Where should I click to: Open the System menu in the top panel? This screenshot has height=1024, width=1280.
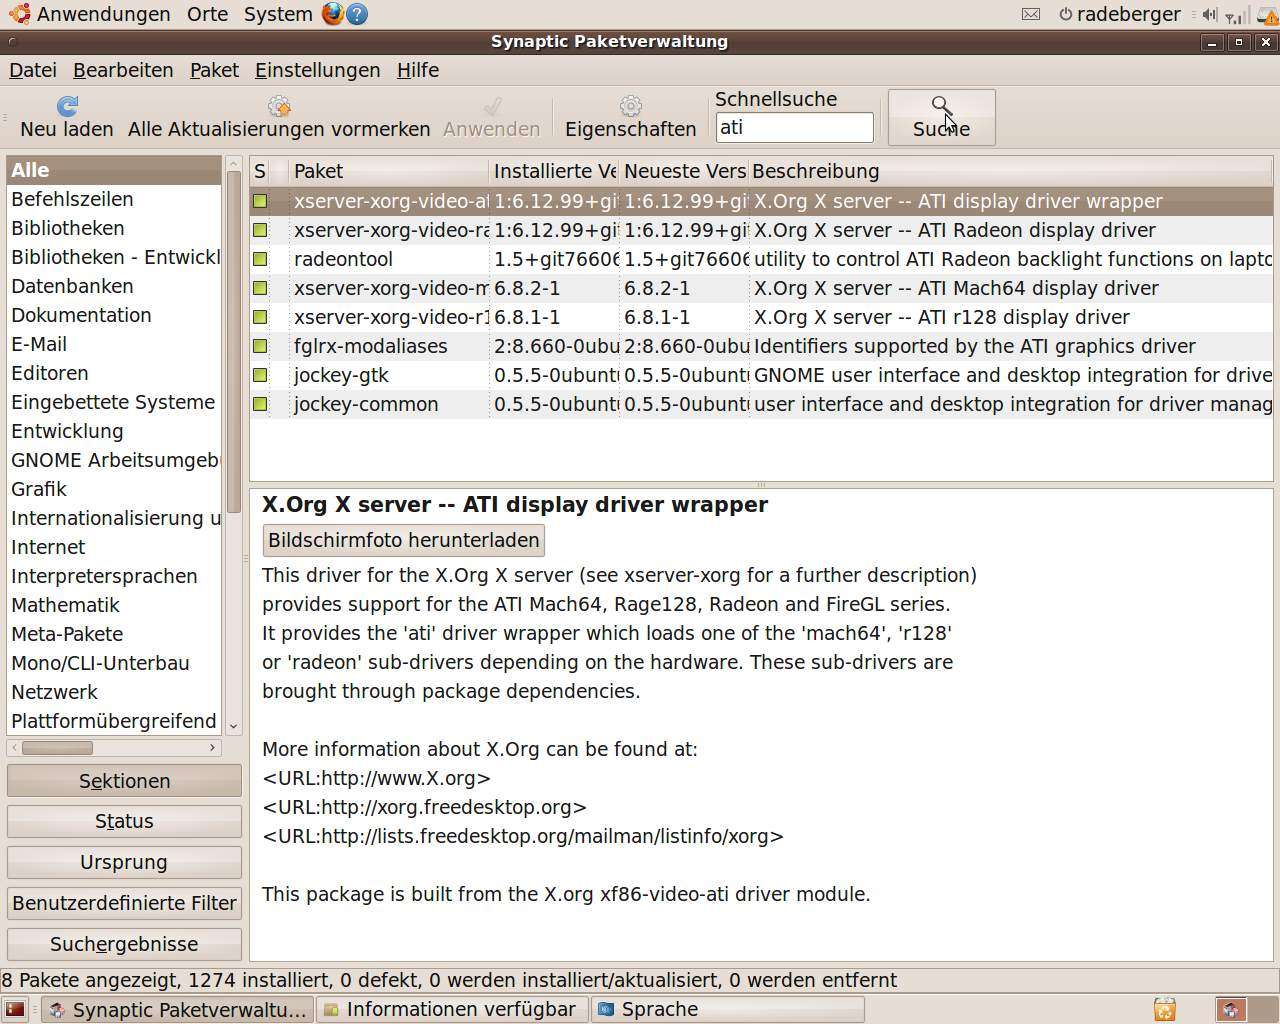278,14
